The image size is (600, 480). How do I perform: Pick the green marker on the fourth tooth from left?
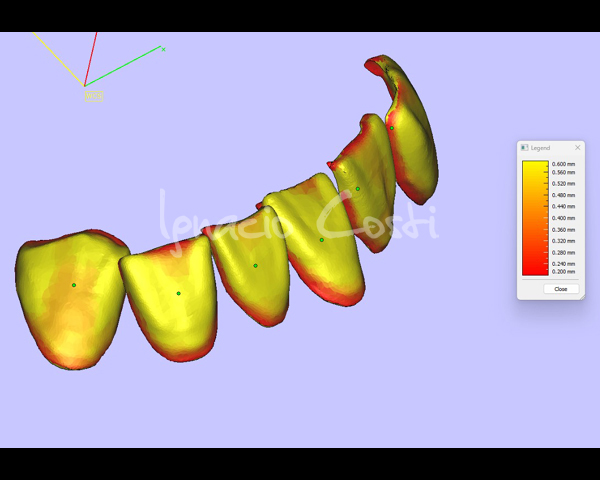coord(321,240)
